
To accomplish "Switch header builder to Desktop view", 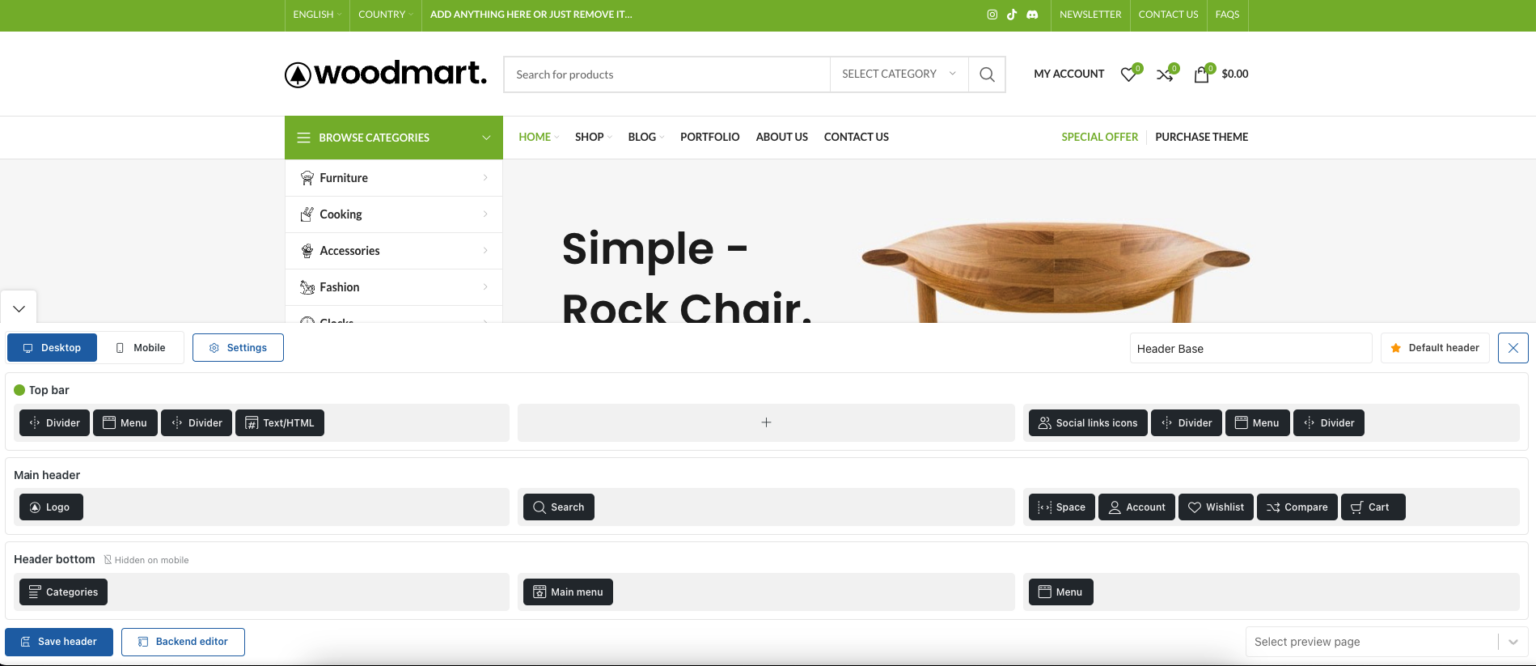I will click(x=52, y=347).
